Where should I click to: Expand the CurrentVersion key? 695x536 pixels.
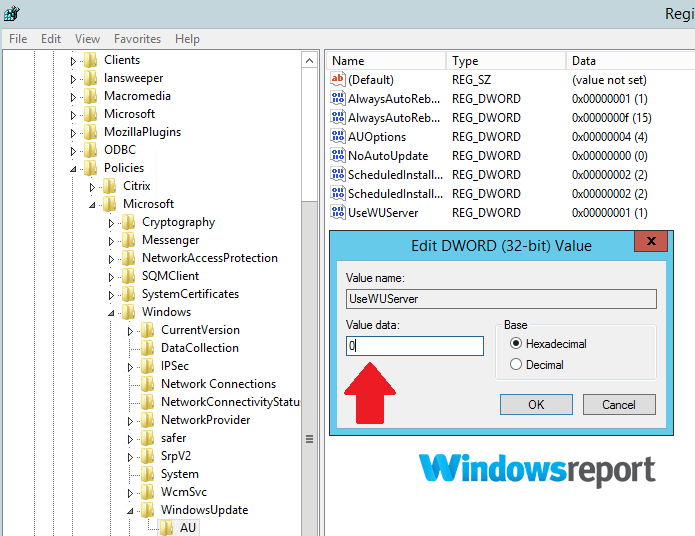(x=130, y=331)
